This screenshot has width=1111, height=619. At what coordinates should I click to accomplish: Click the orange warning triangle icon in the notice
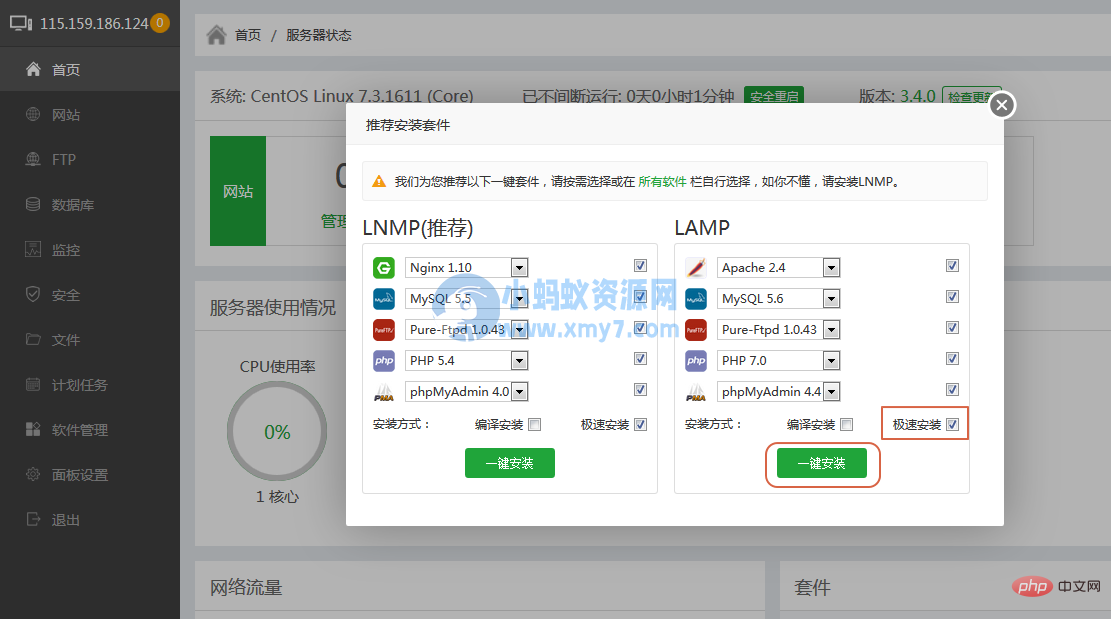pyautogui.click(x=379, y=181)
